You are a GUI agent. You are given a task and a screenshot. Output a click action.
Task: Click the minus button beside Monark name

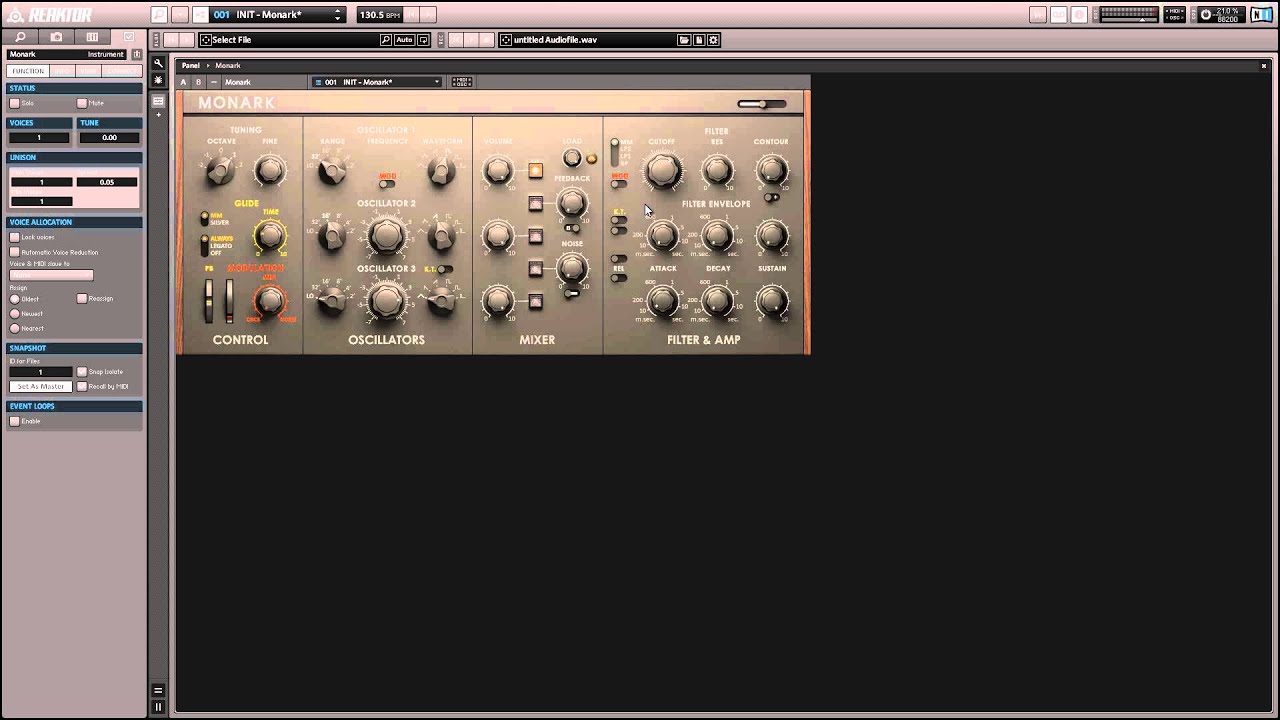(213, 82)
